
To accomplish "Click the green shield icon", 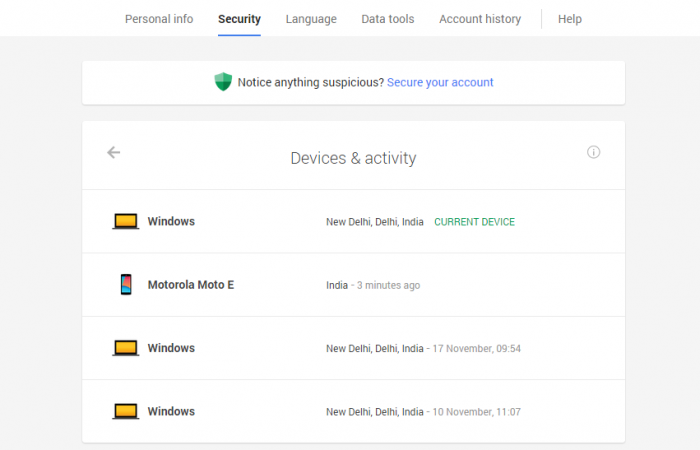I will tap(223, 82).
